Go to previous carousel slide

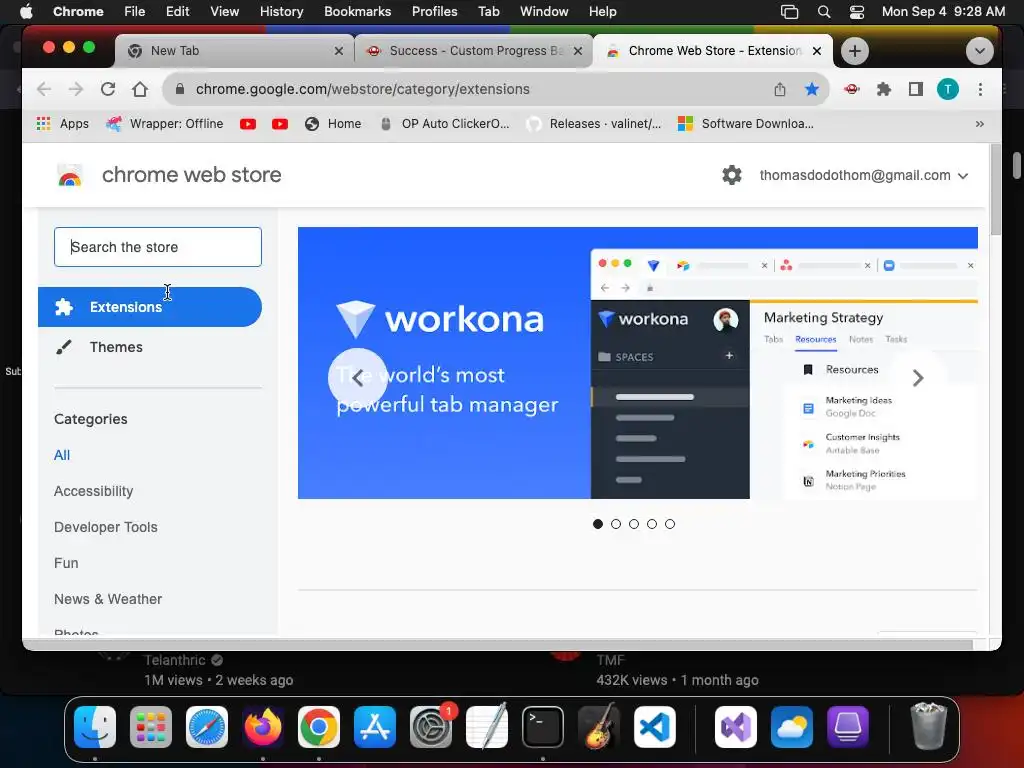[x=357, y=377]
